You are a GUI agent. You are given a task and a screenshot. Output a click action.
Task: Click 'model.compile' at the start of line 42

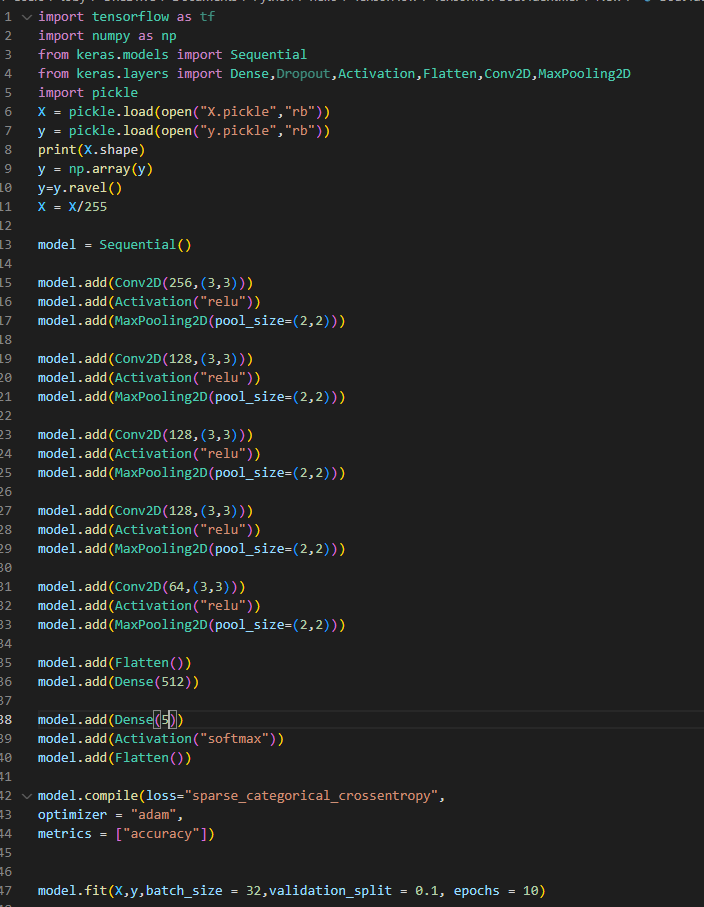point(88,796)
